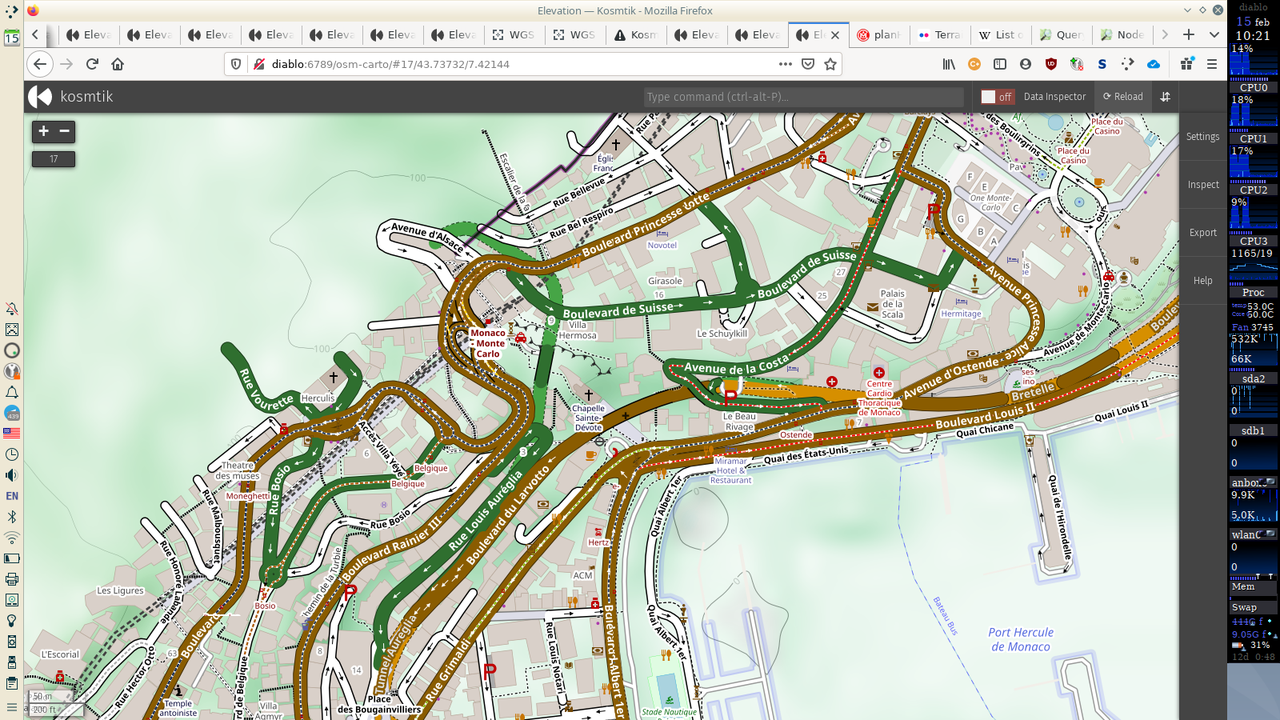1280x720 pixels.
Task: Reload the map with Reload button
Action: pos(1123,97)
